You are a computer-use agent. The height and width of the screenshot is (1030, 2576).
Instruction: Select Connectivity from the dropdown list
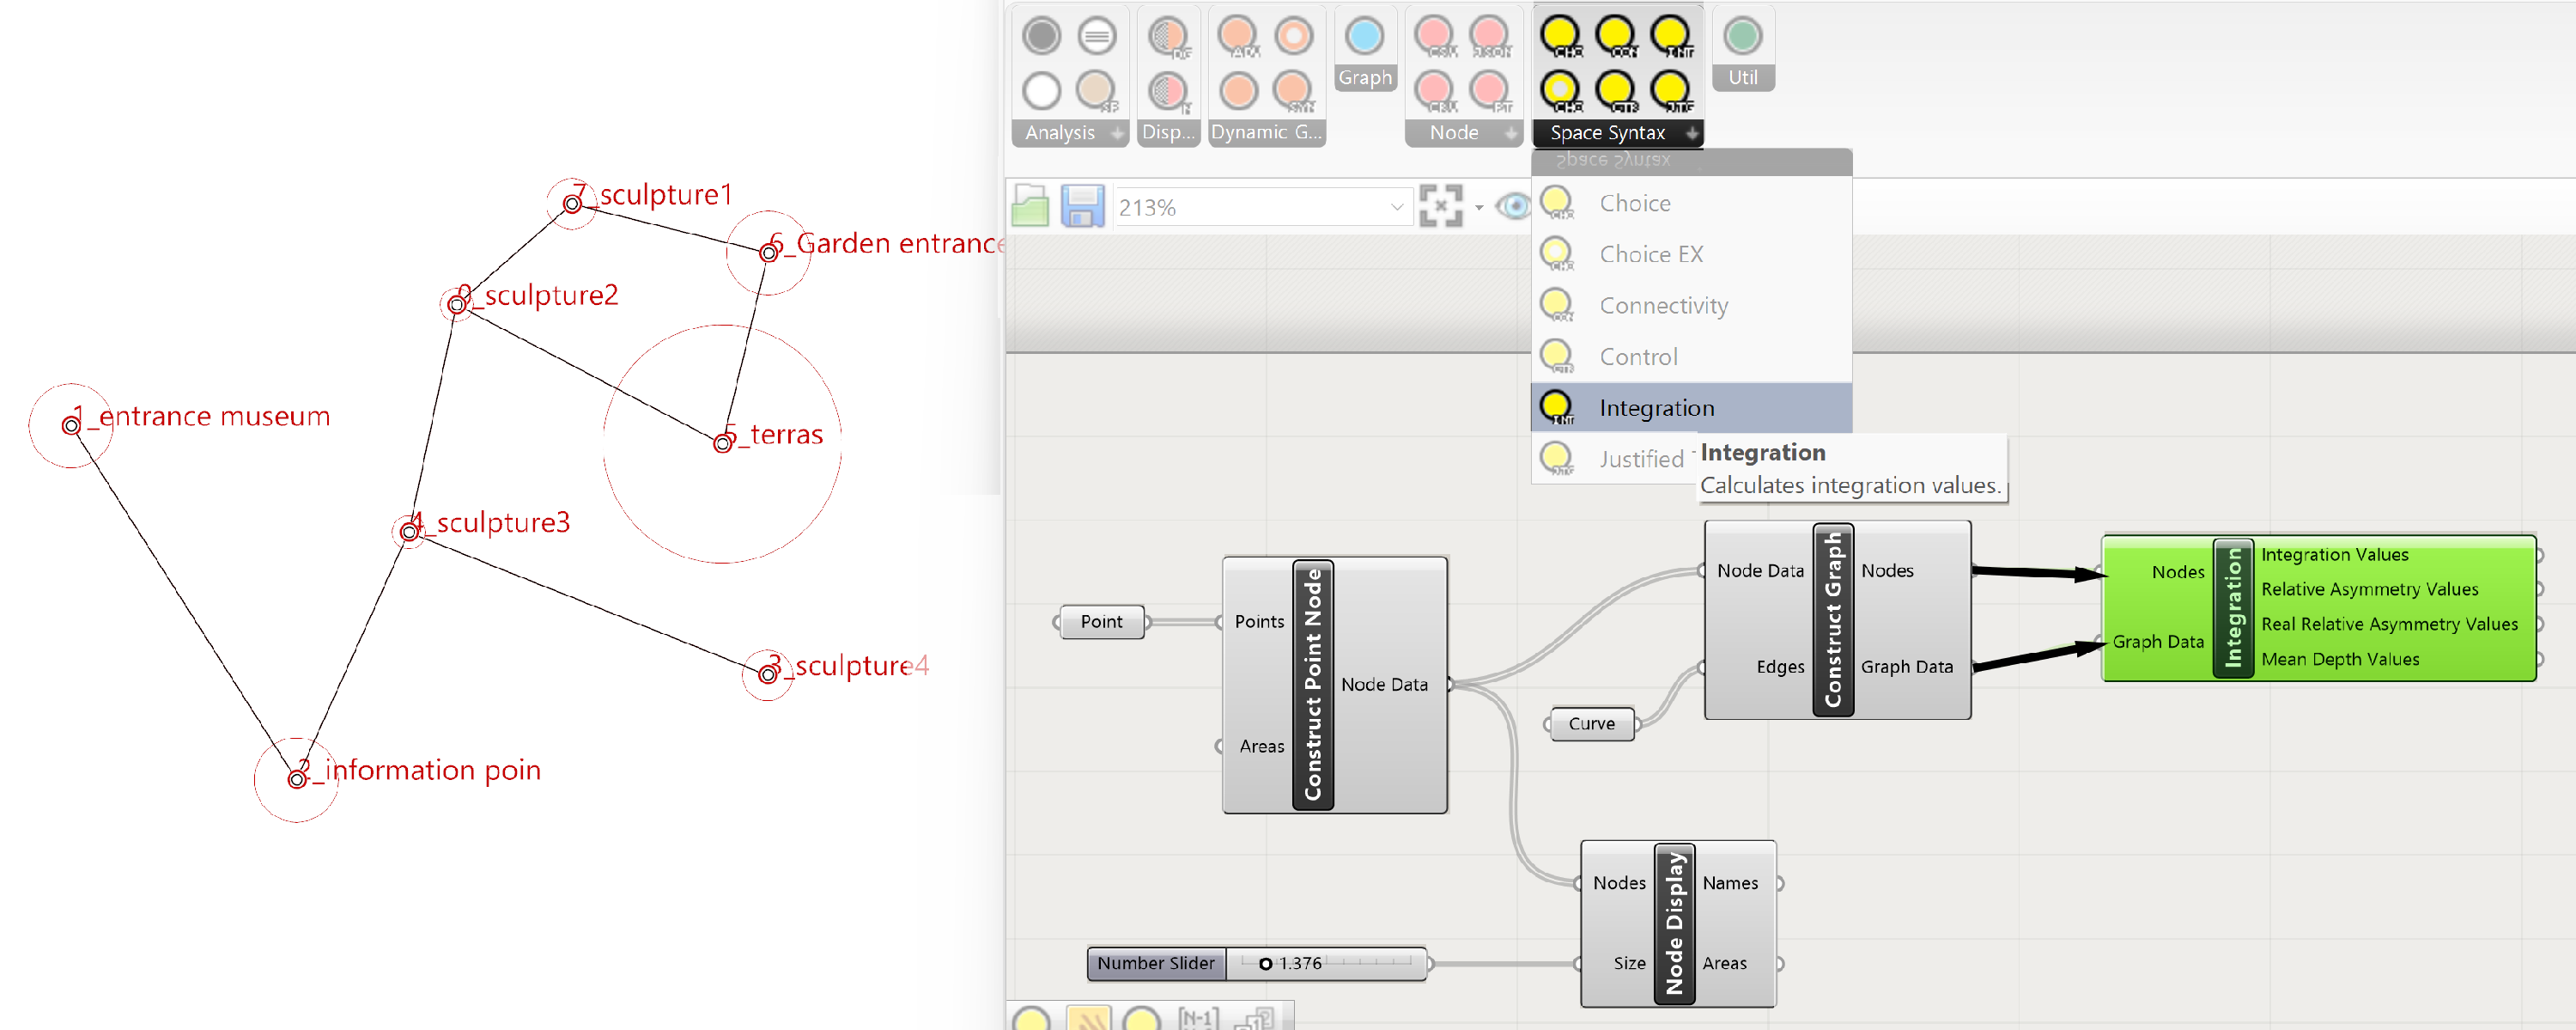1663,306
